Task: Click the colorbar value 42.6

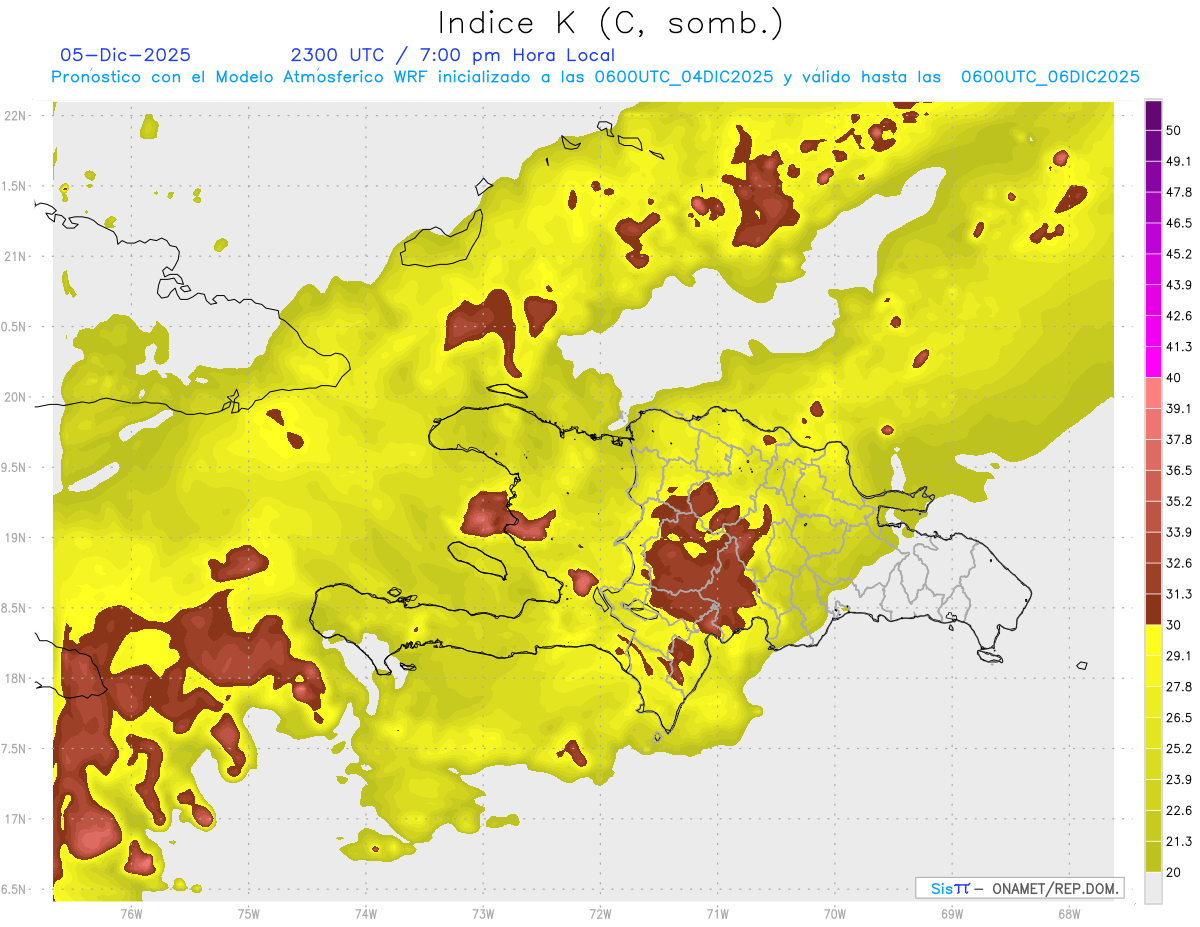Action: point(1178,316)
